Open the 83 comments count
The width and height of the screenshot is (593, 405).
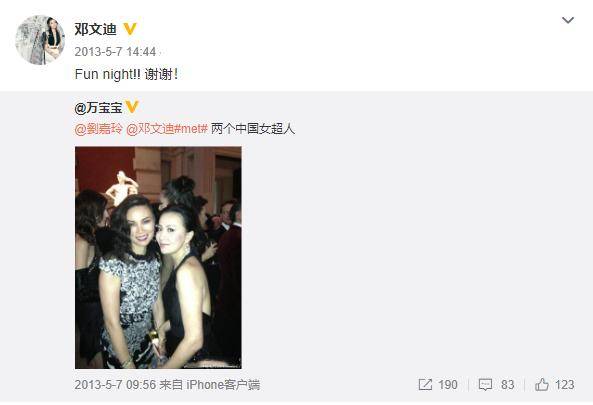point(508,385)
